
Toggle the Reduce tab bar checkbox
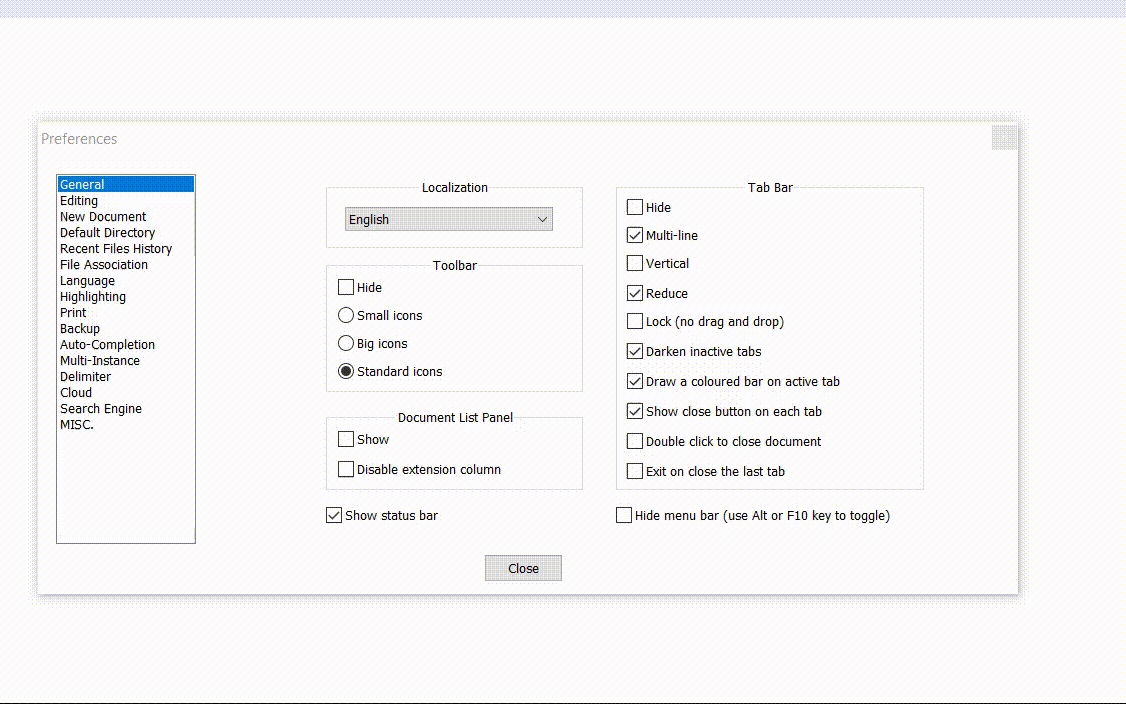point(635,293)
